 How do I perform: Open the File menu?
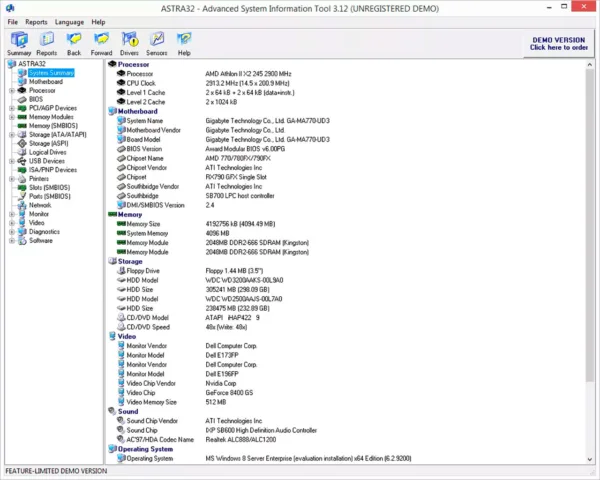(13, 22)
